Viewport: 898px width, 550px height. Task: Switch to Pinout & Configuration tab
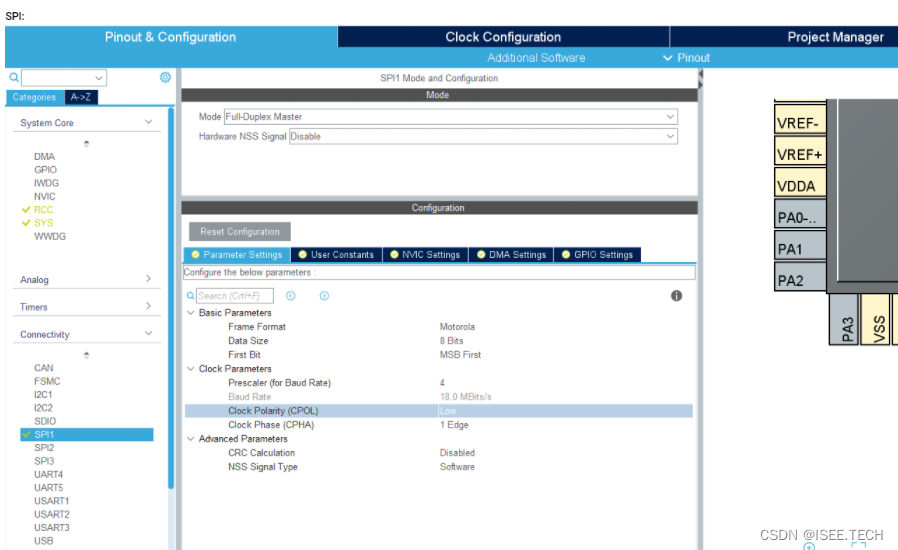tap(171, 37)
